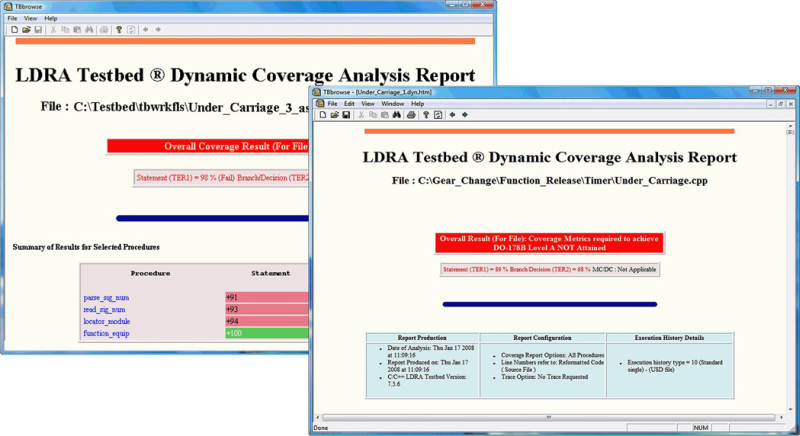
Task: Open the locator_module procedure link
Action: [107, 321]
